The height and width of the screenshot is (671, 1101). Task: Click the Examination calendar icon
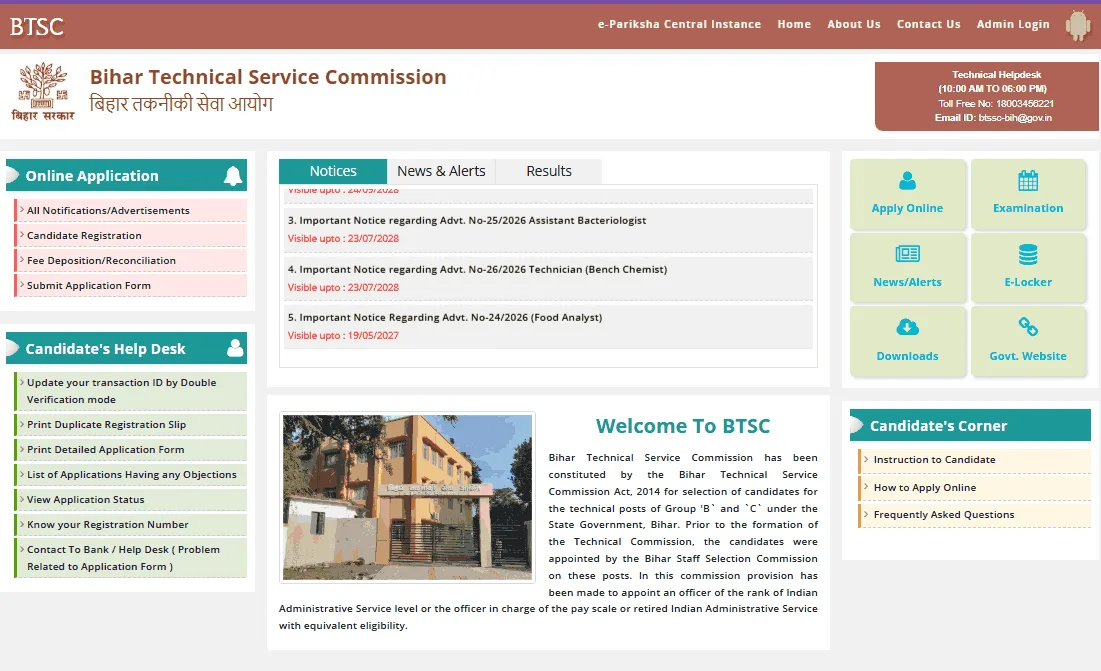tap(1028, 181)
